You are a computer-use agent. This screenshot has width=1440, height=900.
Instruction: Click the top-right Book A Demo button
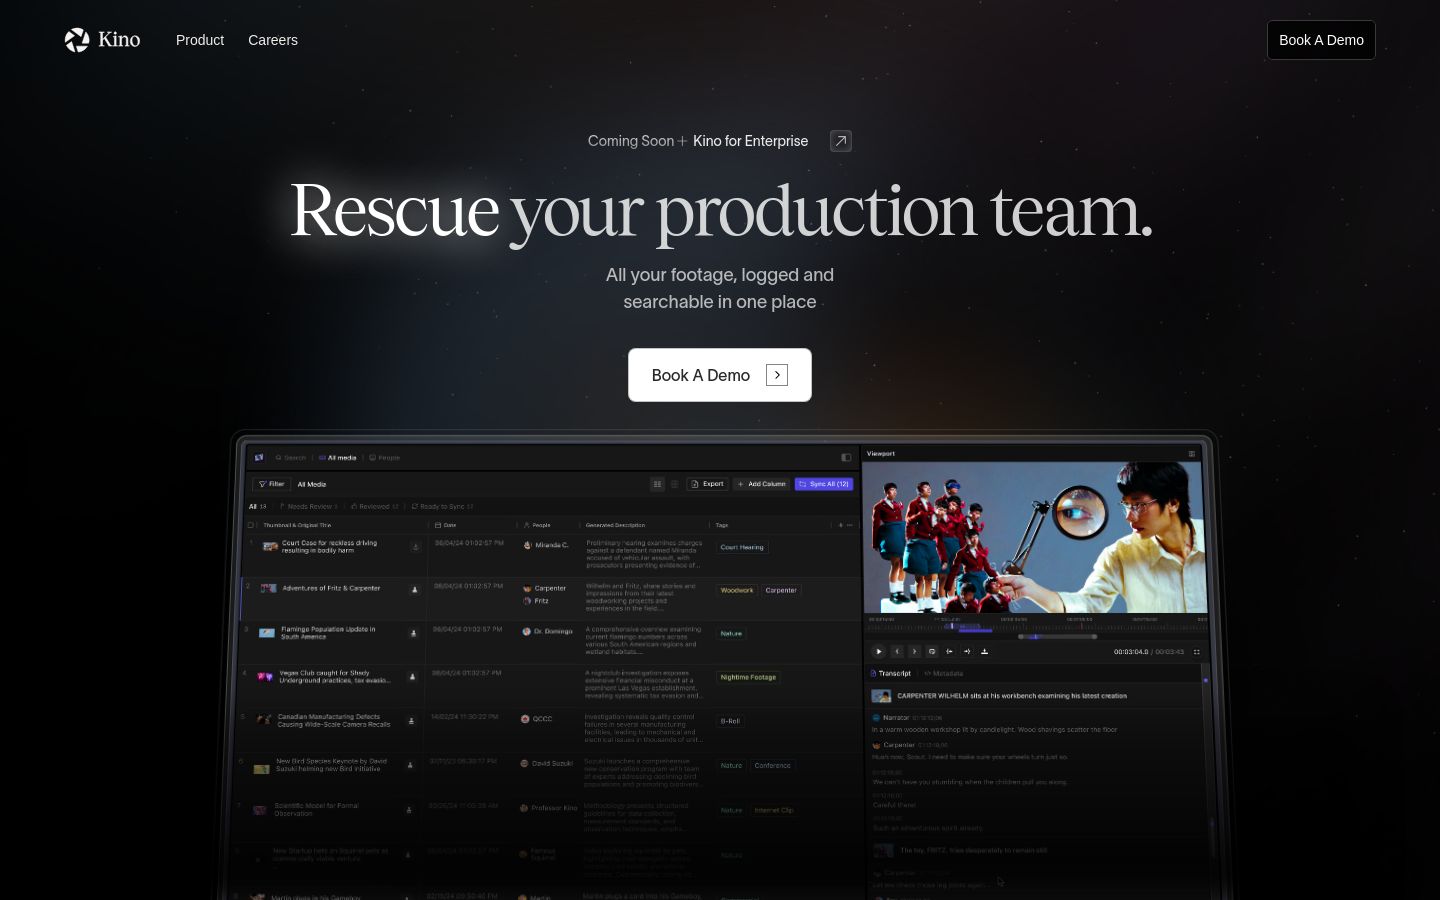point(1321,40)
